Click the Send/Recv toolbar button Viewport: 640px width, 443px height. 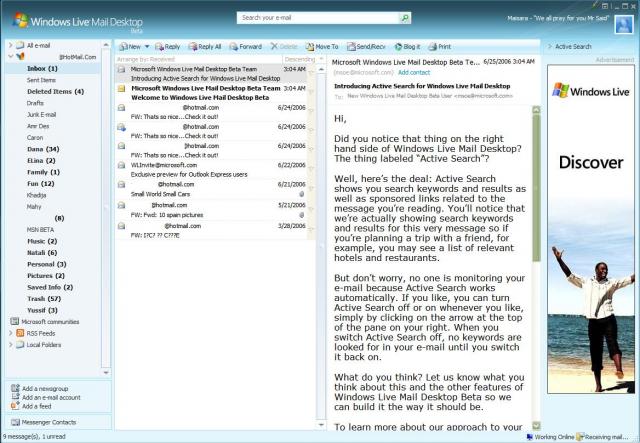[366, 47]
